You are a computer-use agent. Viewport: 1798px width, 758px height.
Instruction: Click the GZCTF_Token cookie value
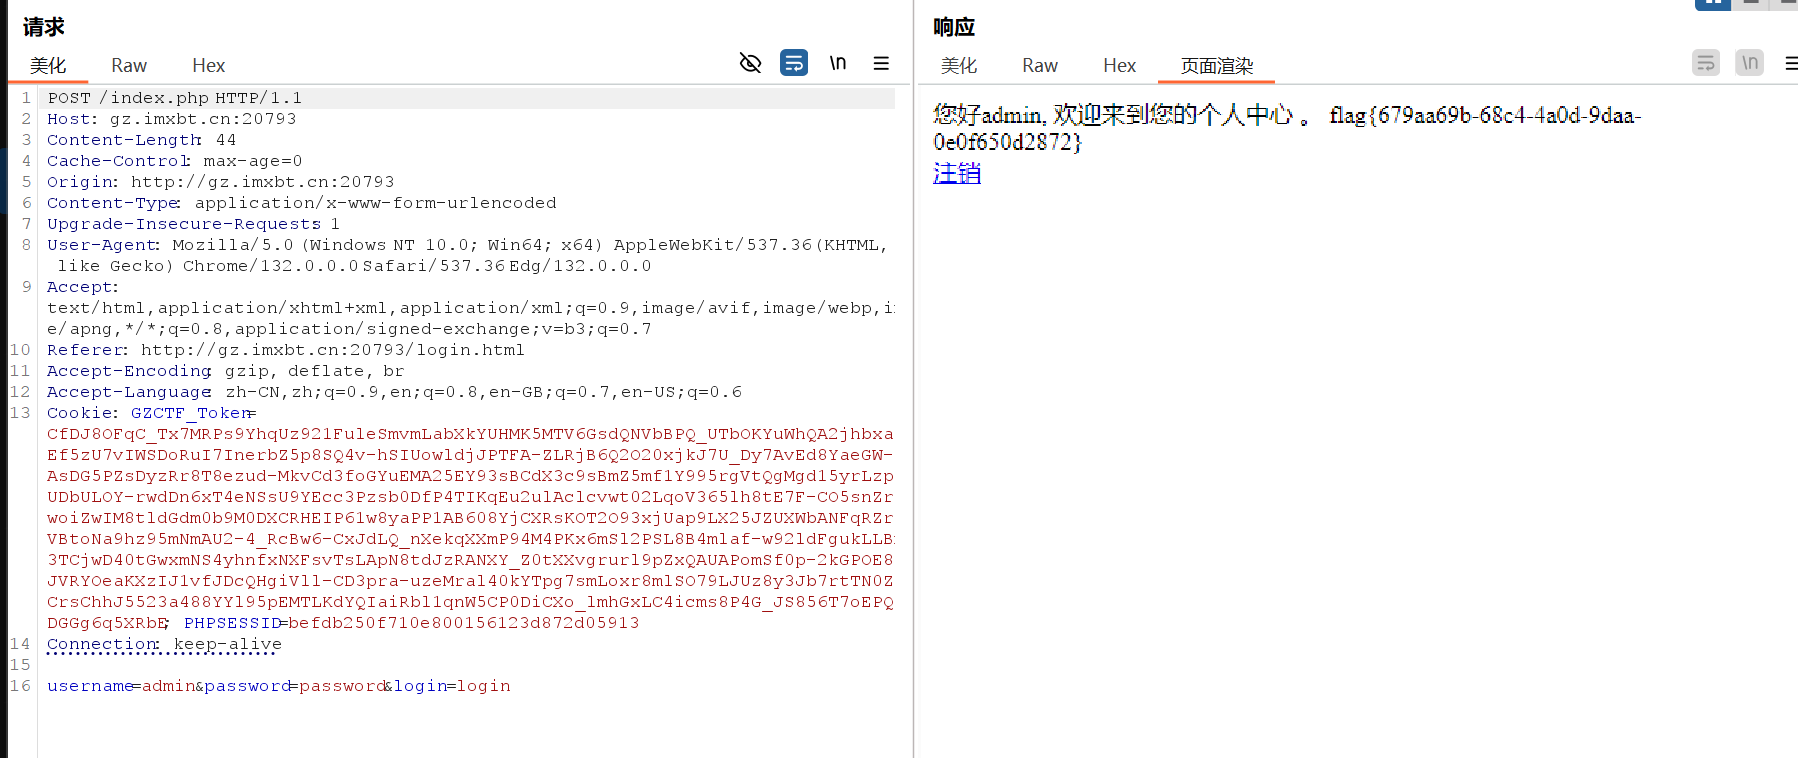click(470, 433)
